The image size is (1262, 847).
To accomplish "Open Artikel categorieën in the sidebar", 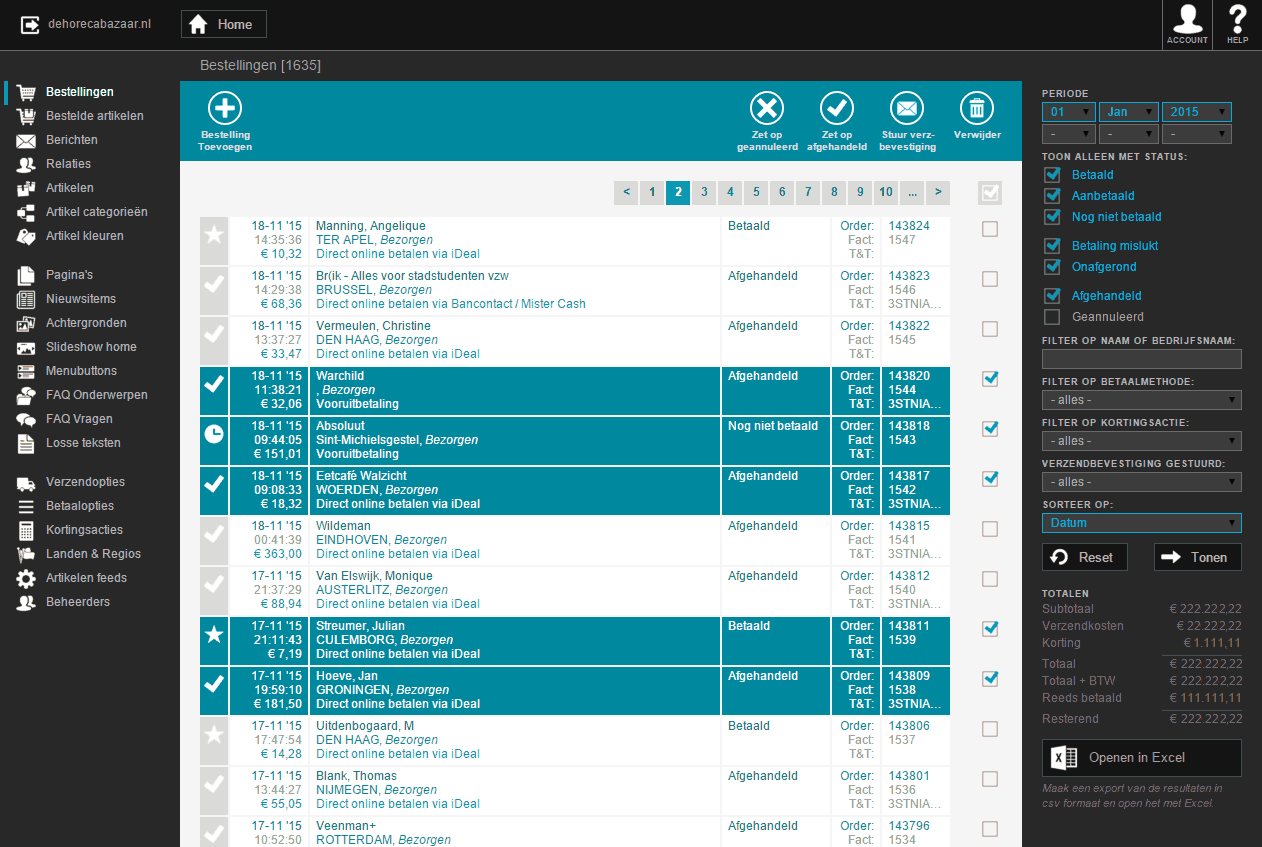I will tap(97, 212).
